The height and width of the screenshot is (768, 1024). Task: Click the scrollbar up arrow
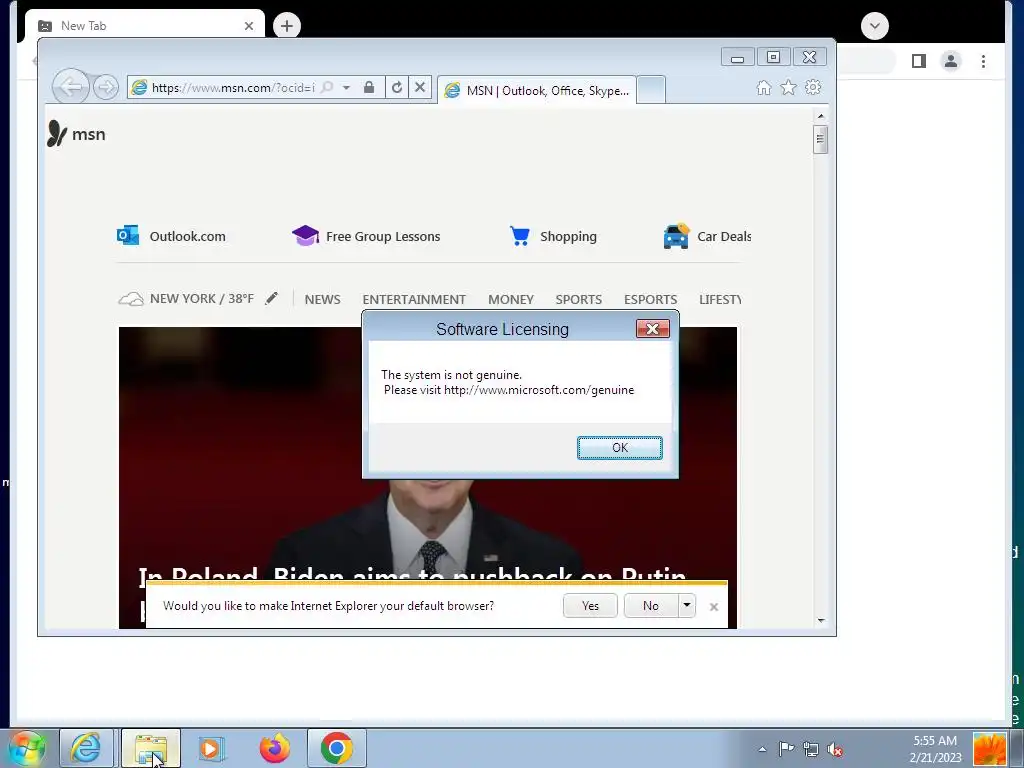coord(821,116)
